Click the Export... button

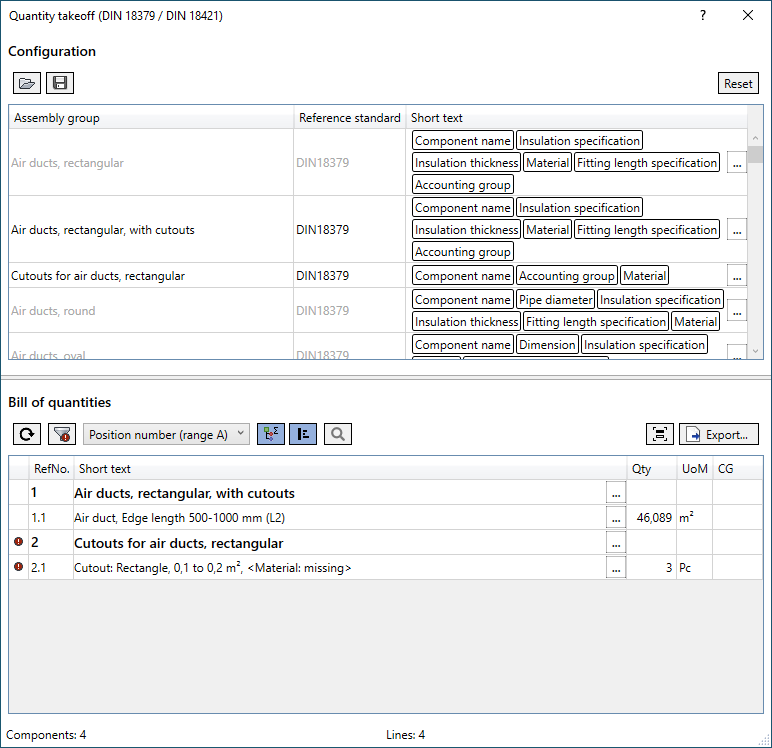pyautogui.click(x=719, y=434)
